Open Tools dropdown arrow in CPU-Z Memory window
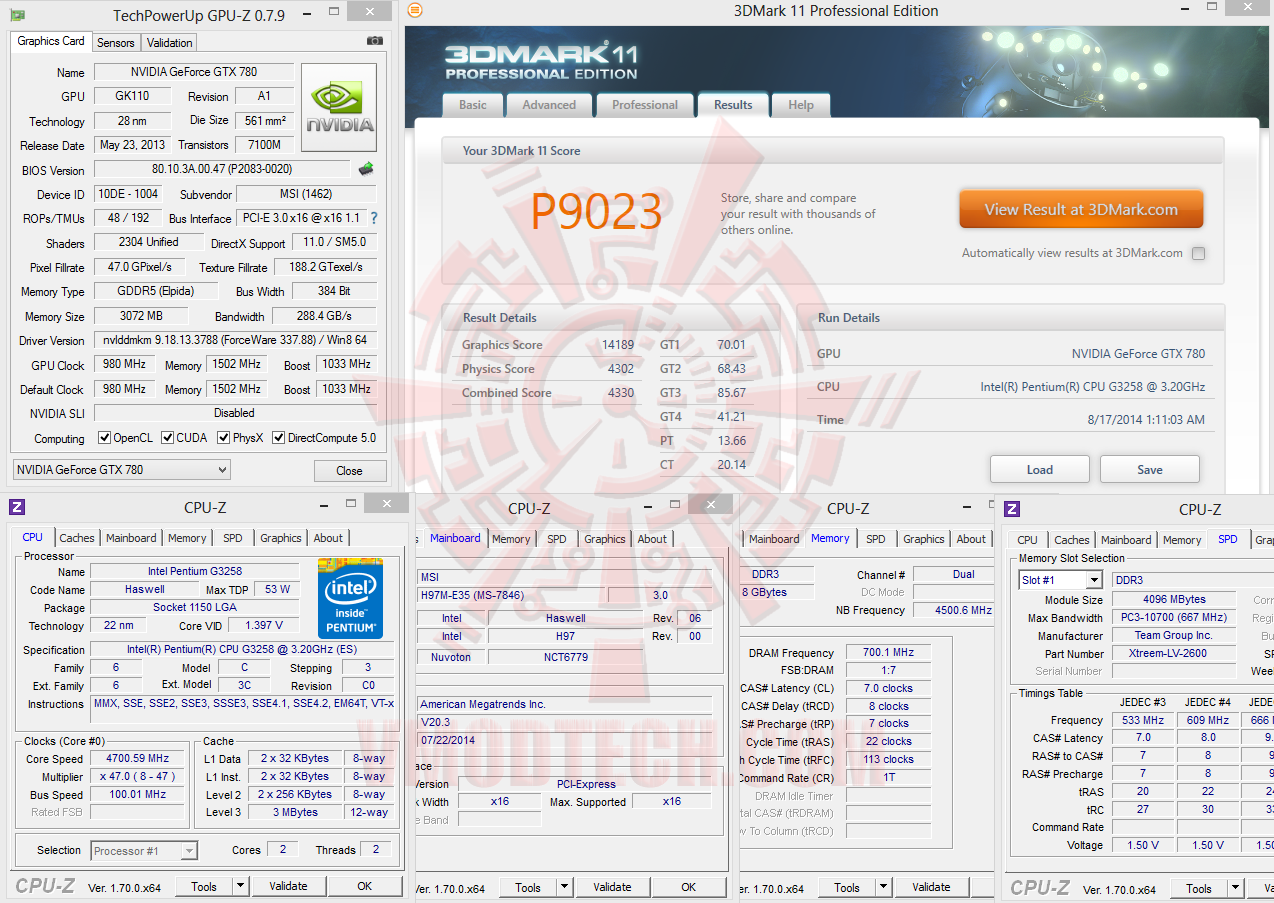 883,887
